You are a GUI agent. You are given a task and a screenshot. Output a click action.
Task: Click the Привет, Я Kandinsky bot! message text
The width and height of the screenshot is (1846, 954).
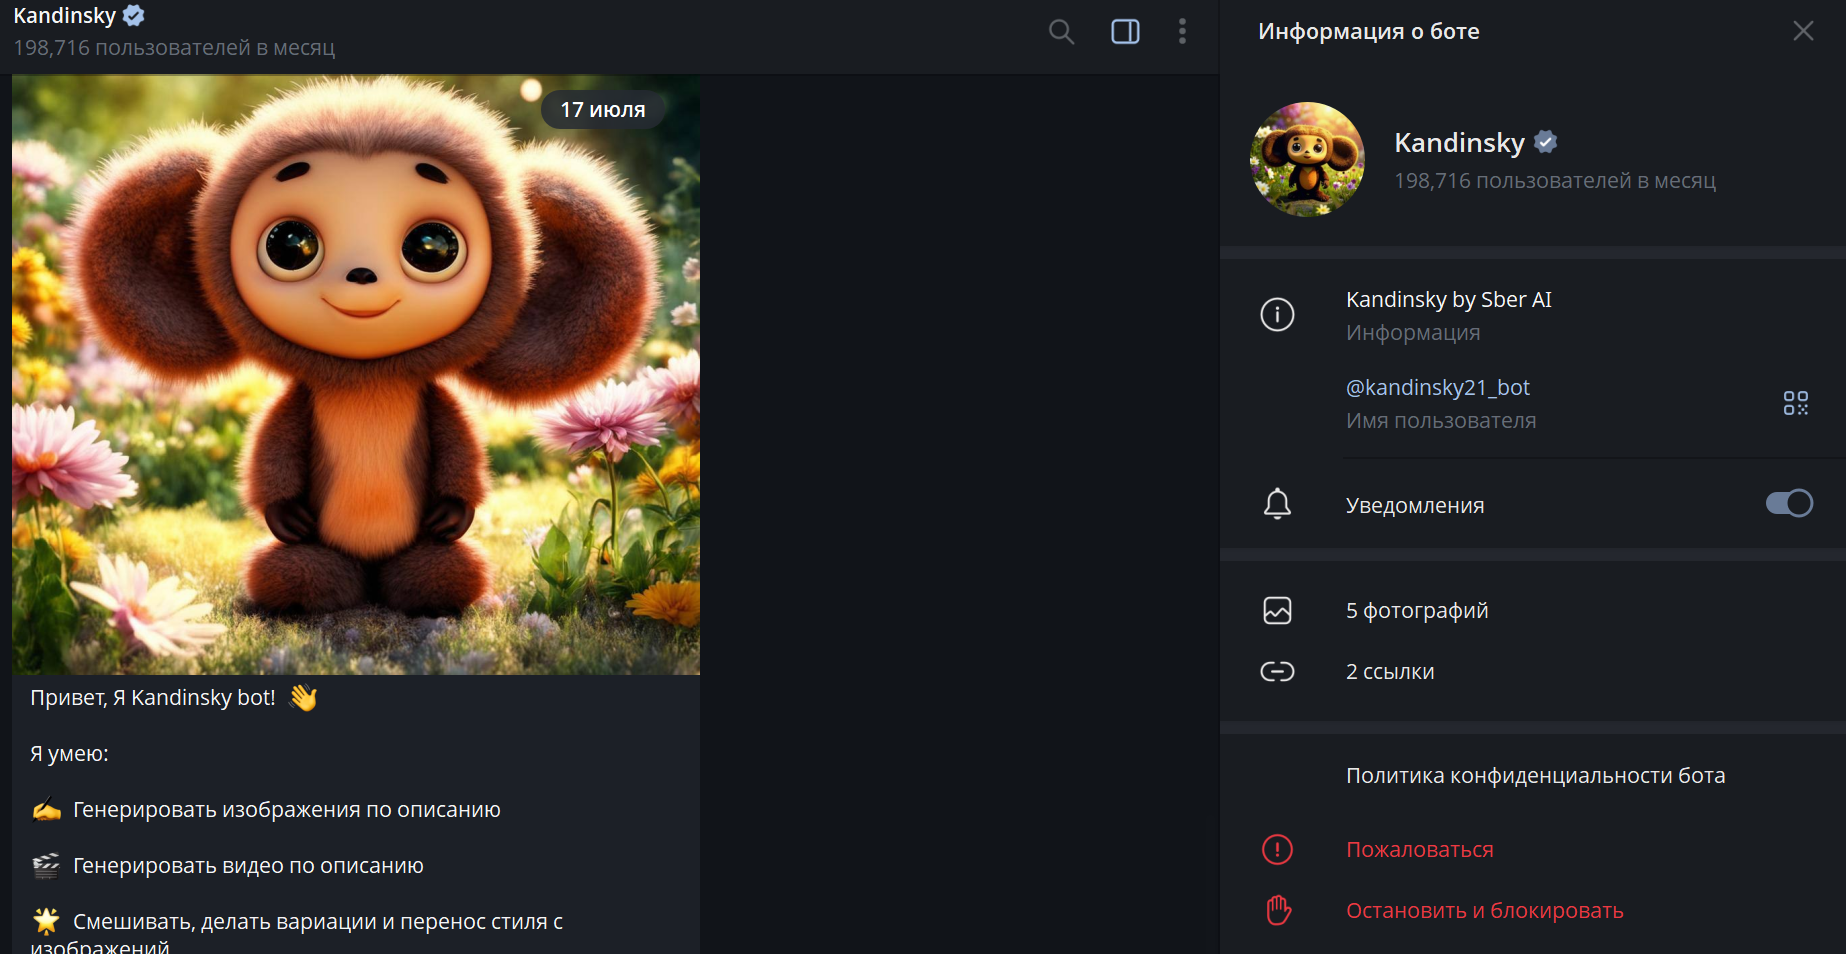(x=152, y=697)
